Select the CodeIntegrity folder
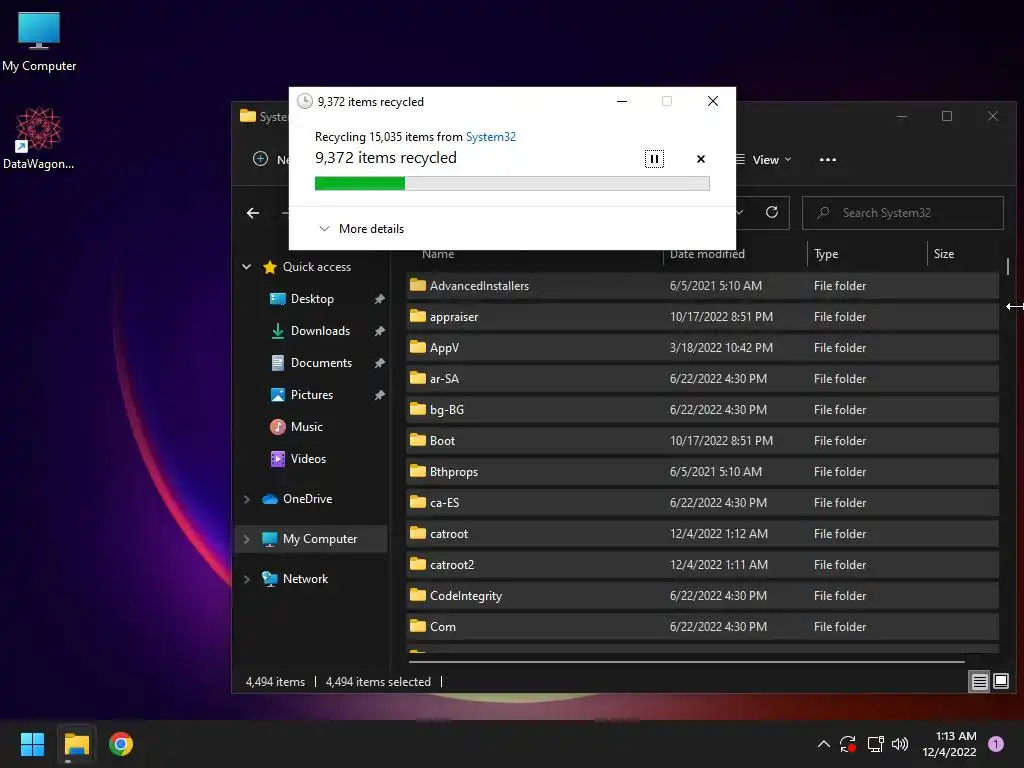 click(702, 596)
